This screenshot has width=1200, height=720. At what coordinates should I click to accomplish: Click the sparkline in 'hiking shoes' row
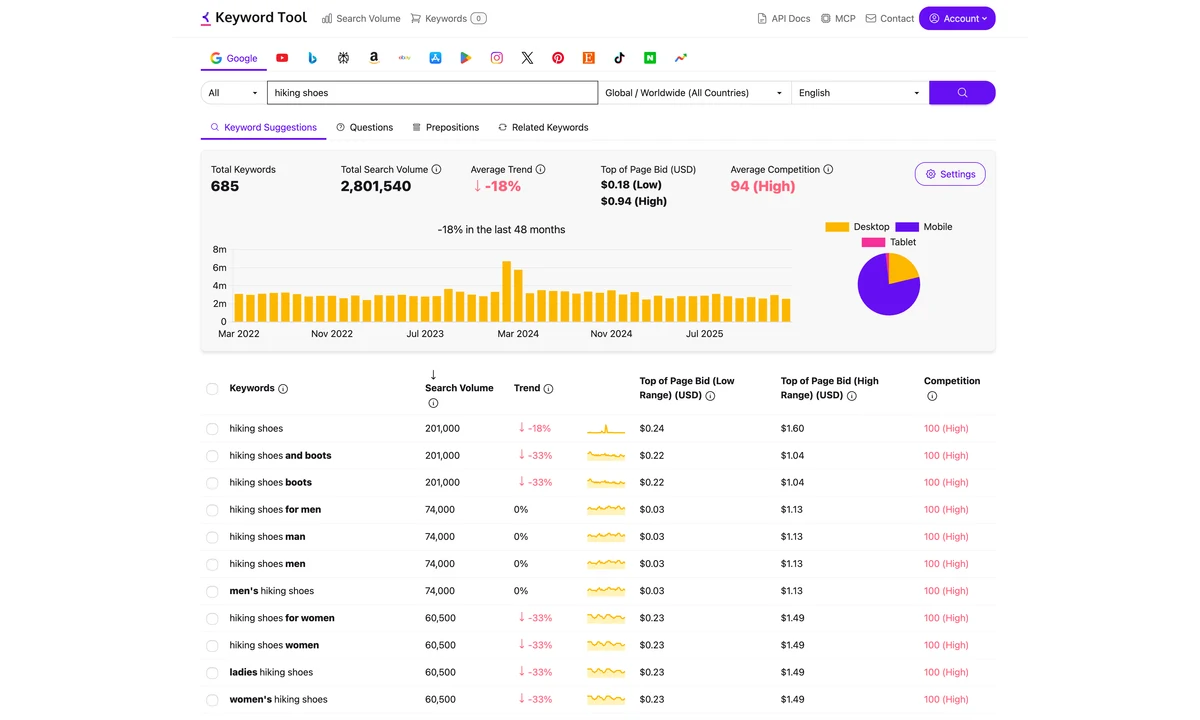click(606, 429)
